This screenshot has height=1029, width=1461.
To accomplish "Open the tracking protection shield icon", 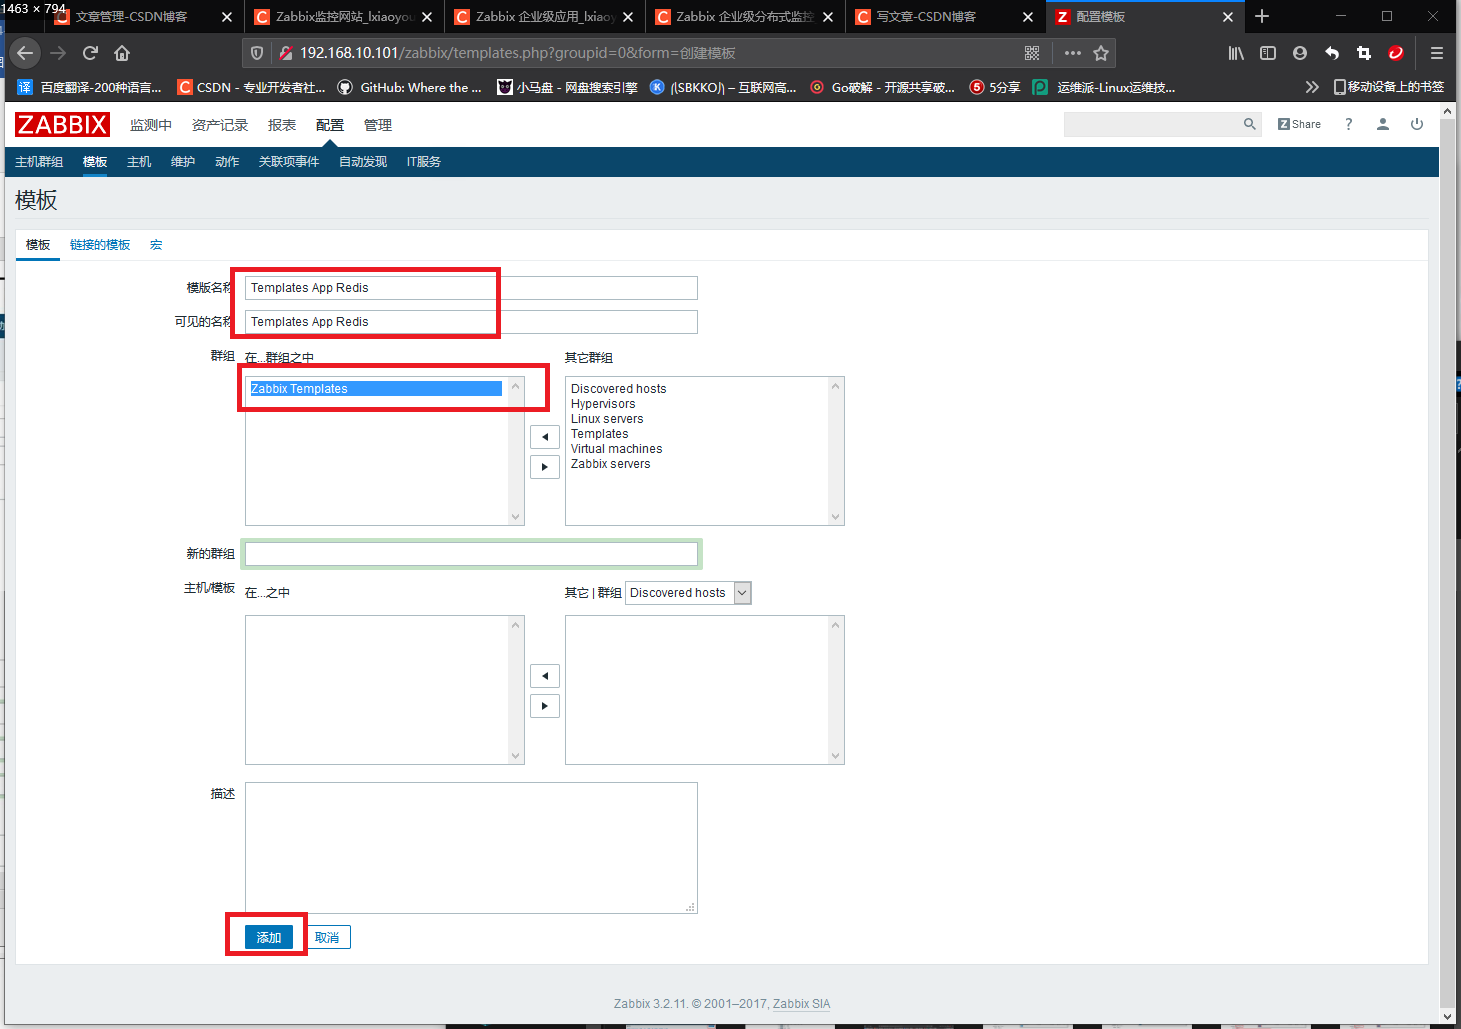I will 257,53.
